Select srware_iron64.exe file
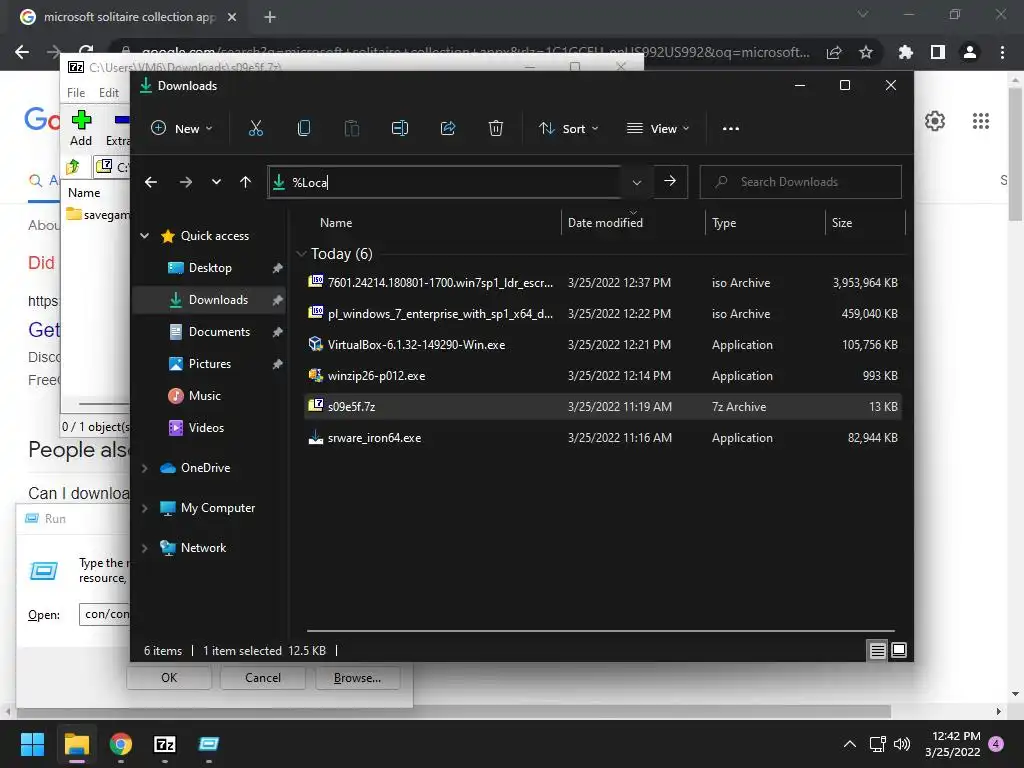Image resolution: width=1024 pixels, height=768 pixels. (603, 438)
